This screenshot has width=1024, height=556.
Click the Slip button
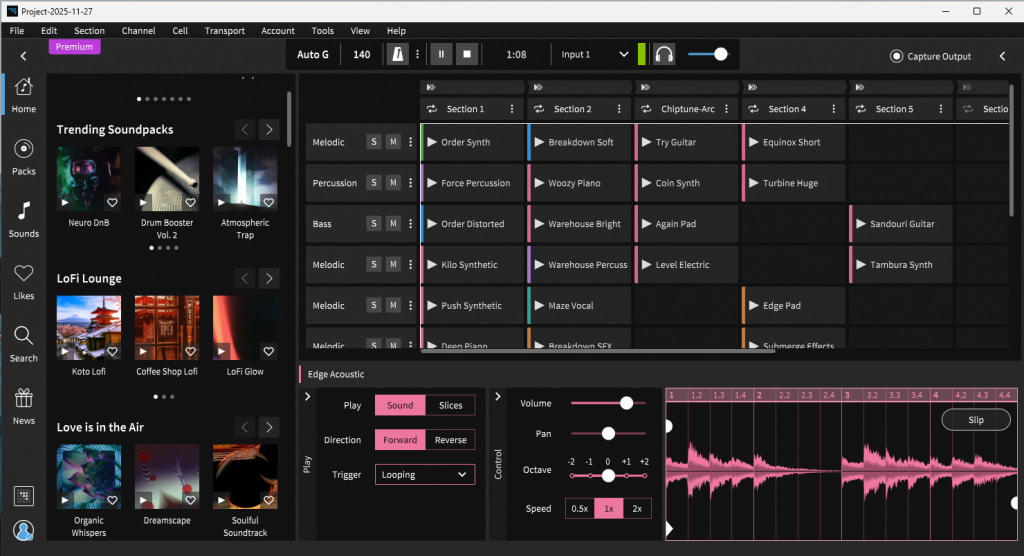pyautogui.click(x=975, y=420)
